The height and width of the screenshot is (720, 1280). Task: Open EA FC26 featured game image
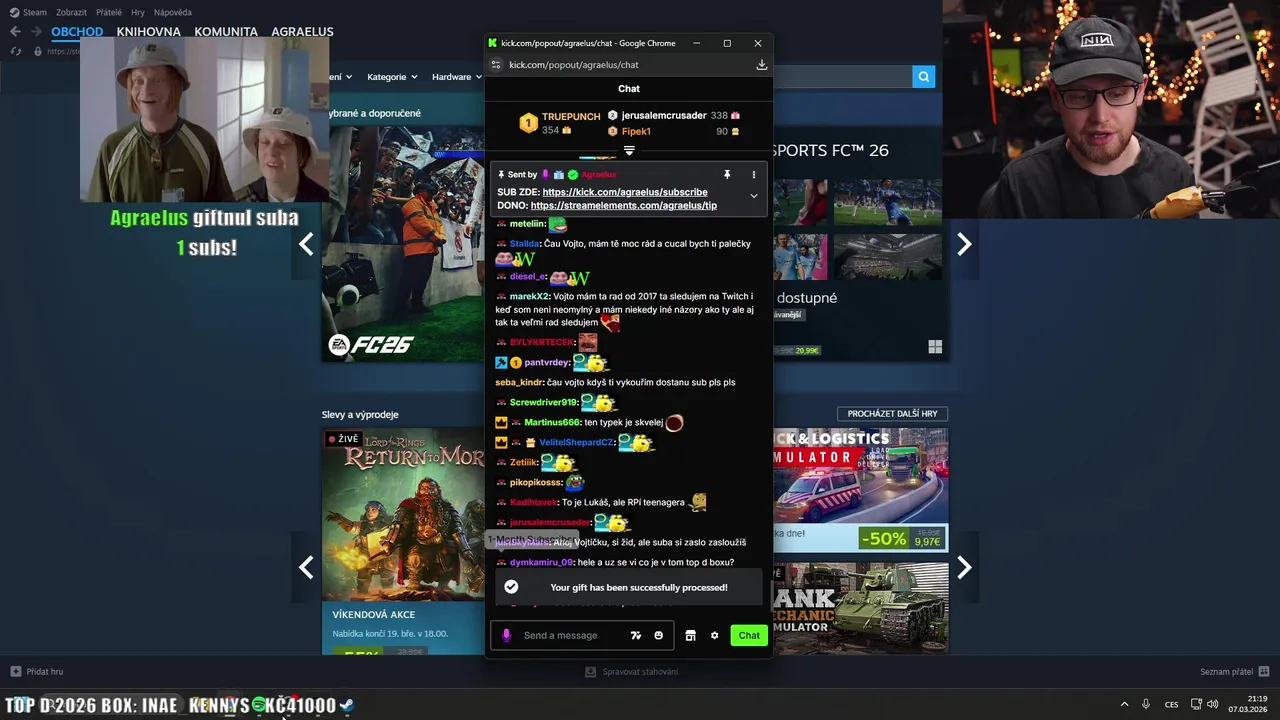click(x=404, y=243)
